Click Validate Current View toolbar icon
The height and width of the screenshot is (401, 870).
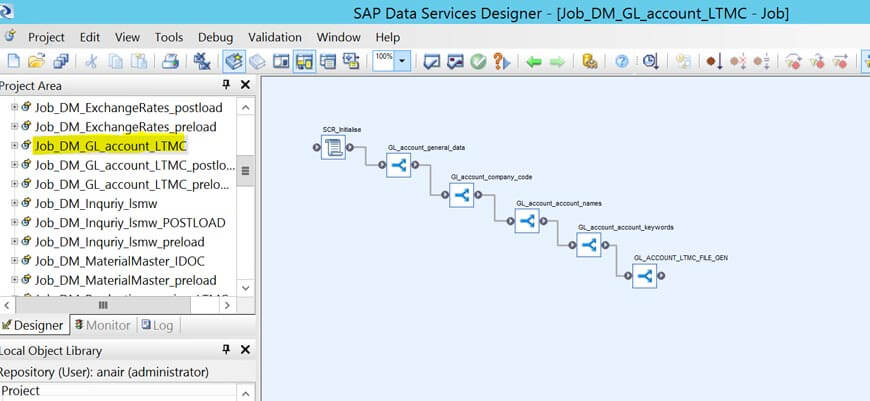(x=431, y=62)
